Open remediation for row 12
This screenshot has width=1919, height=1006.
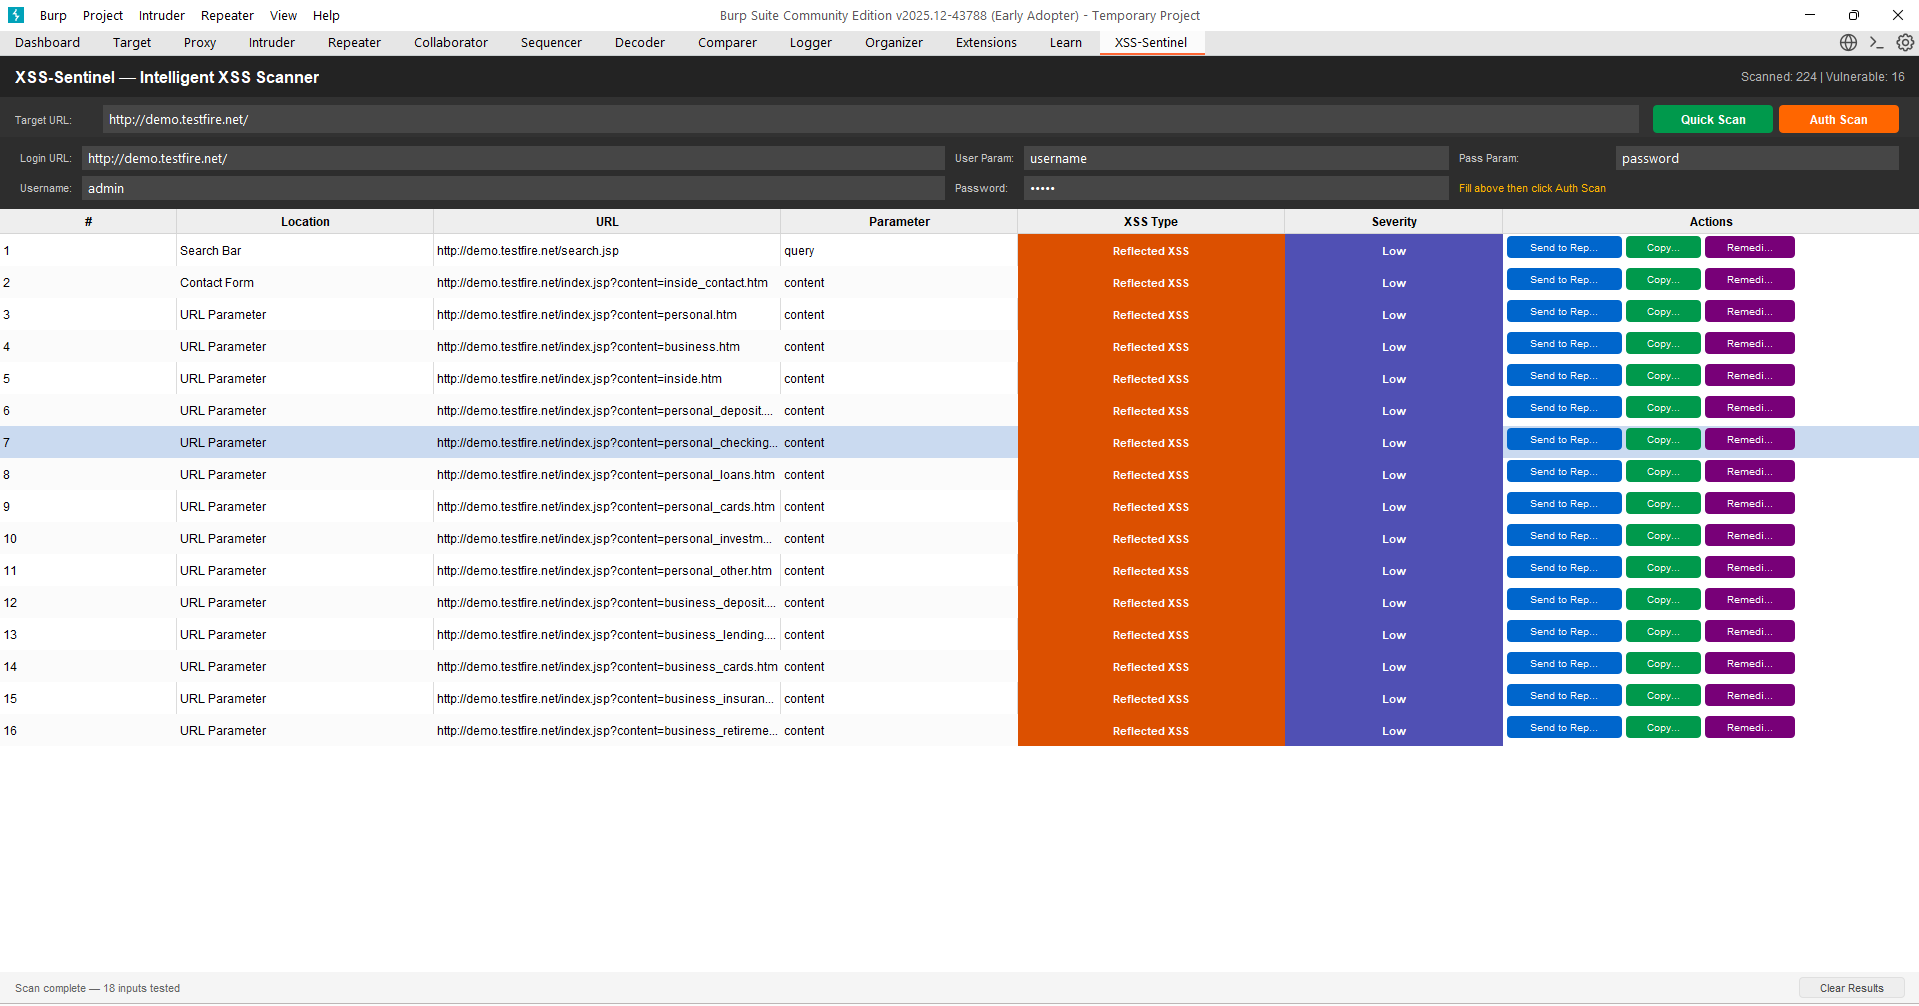pos(1749,600)
